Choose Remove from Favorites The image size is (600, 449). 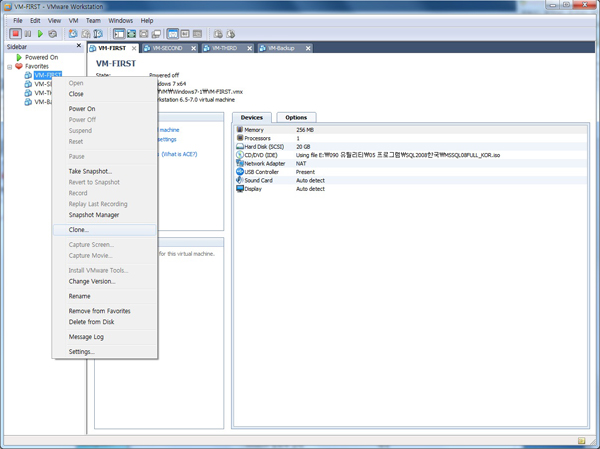pos(104,311)
